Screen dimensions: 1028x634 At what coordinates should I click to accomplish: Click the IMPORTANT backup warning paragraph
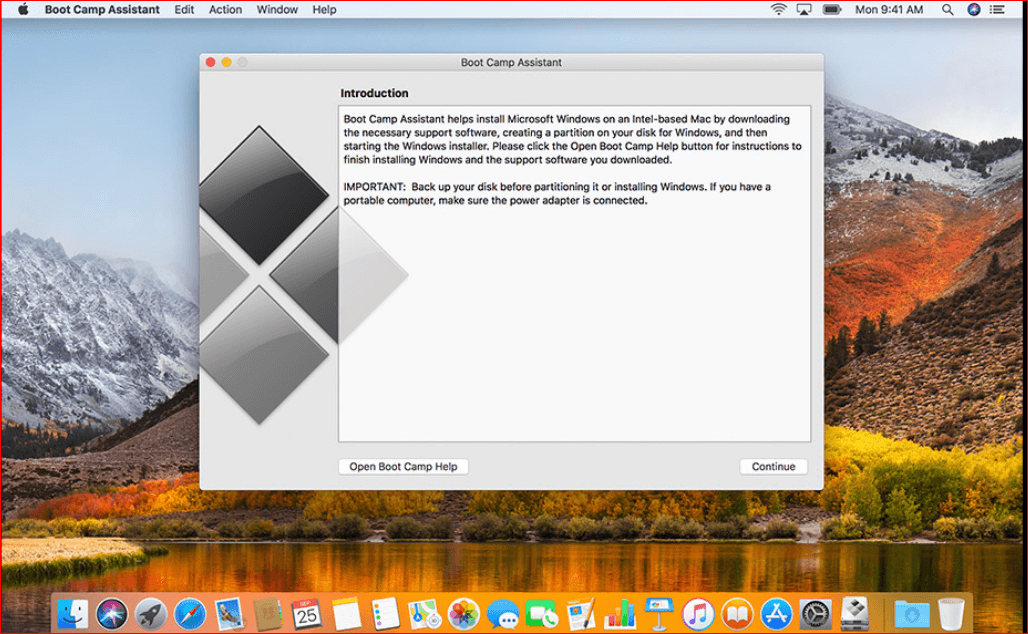557,193
